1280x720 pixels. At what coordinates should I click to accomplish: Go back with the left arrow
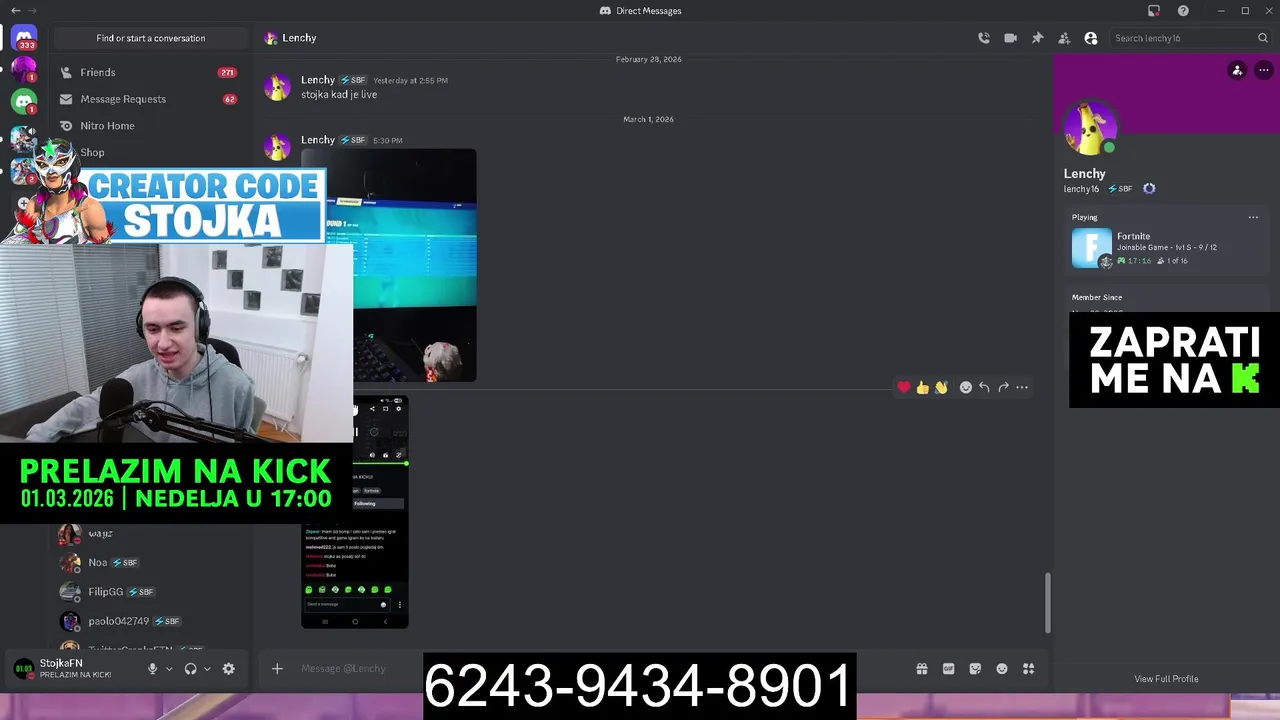pos(15,11)
